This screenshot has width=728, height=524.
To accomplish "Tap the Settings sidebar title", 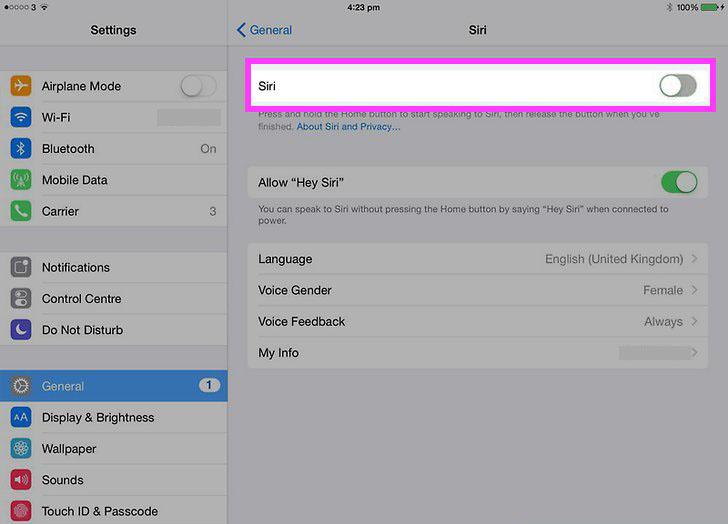I will point(113,30).
